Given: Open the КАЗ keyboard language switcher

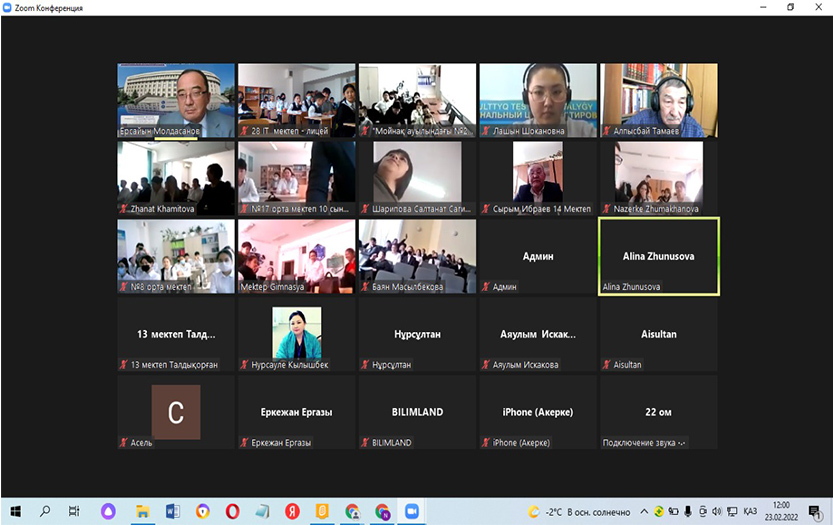Looking at the screenshot, I should (749, 511).
